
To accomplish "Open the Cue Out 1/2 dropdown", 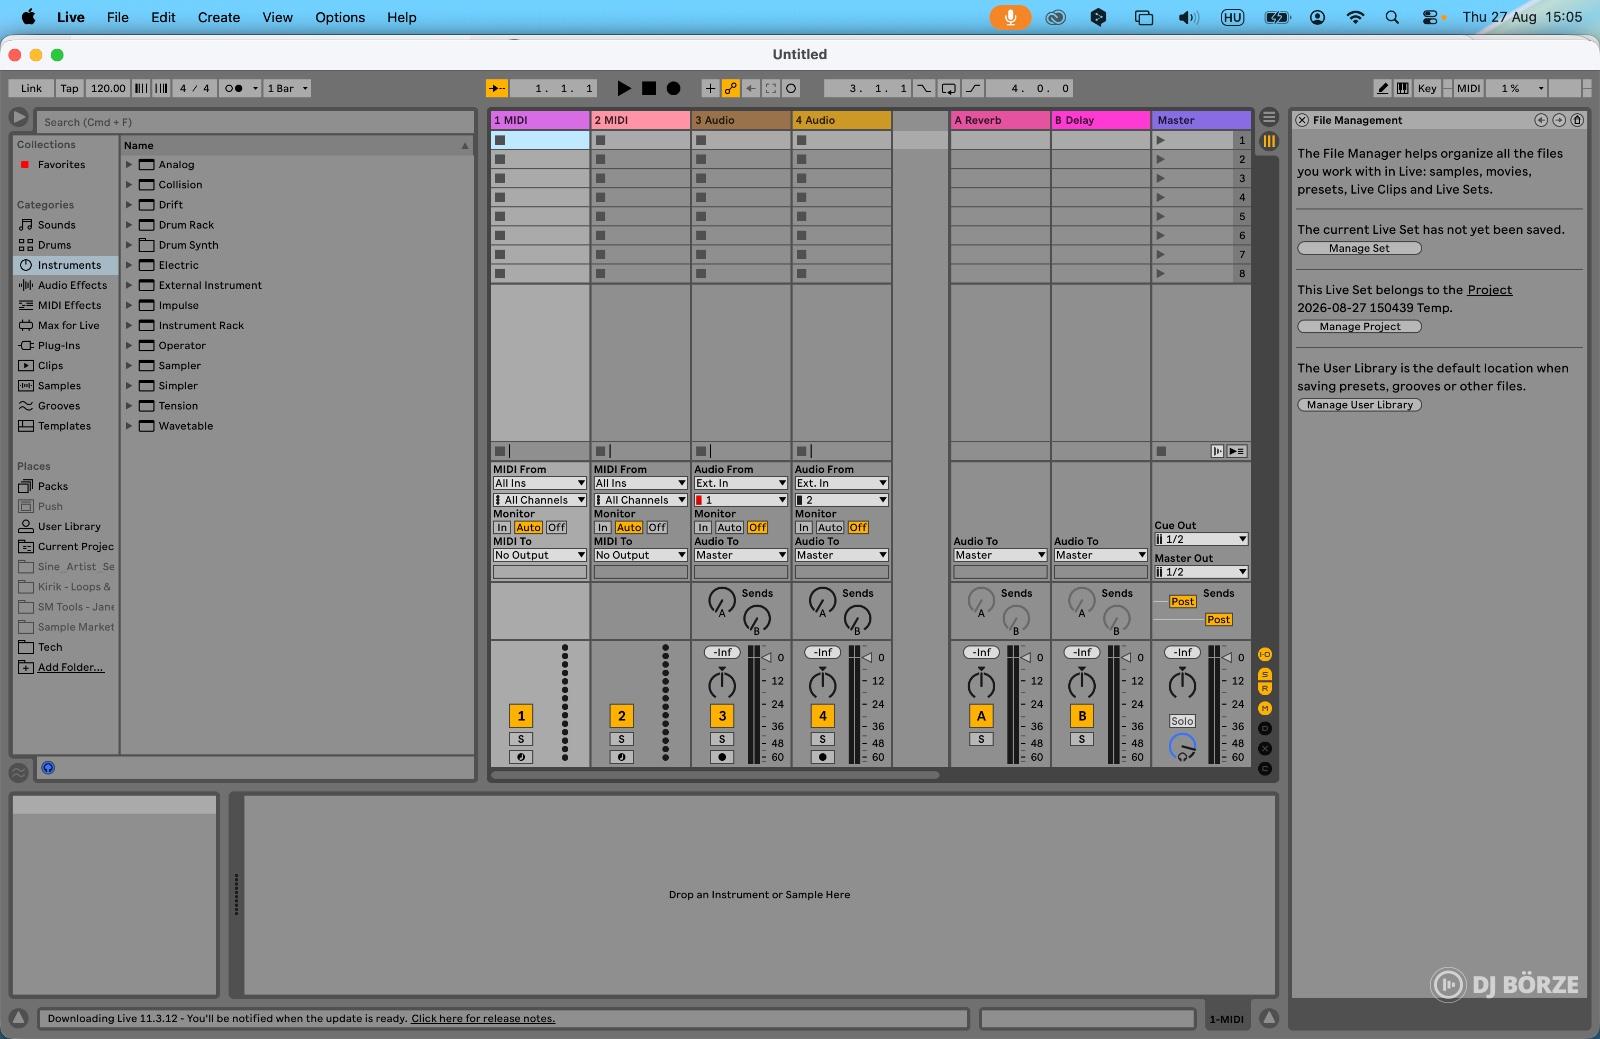I will 1201,539.
